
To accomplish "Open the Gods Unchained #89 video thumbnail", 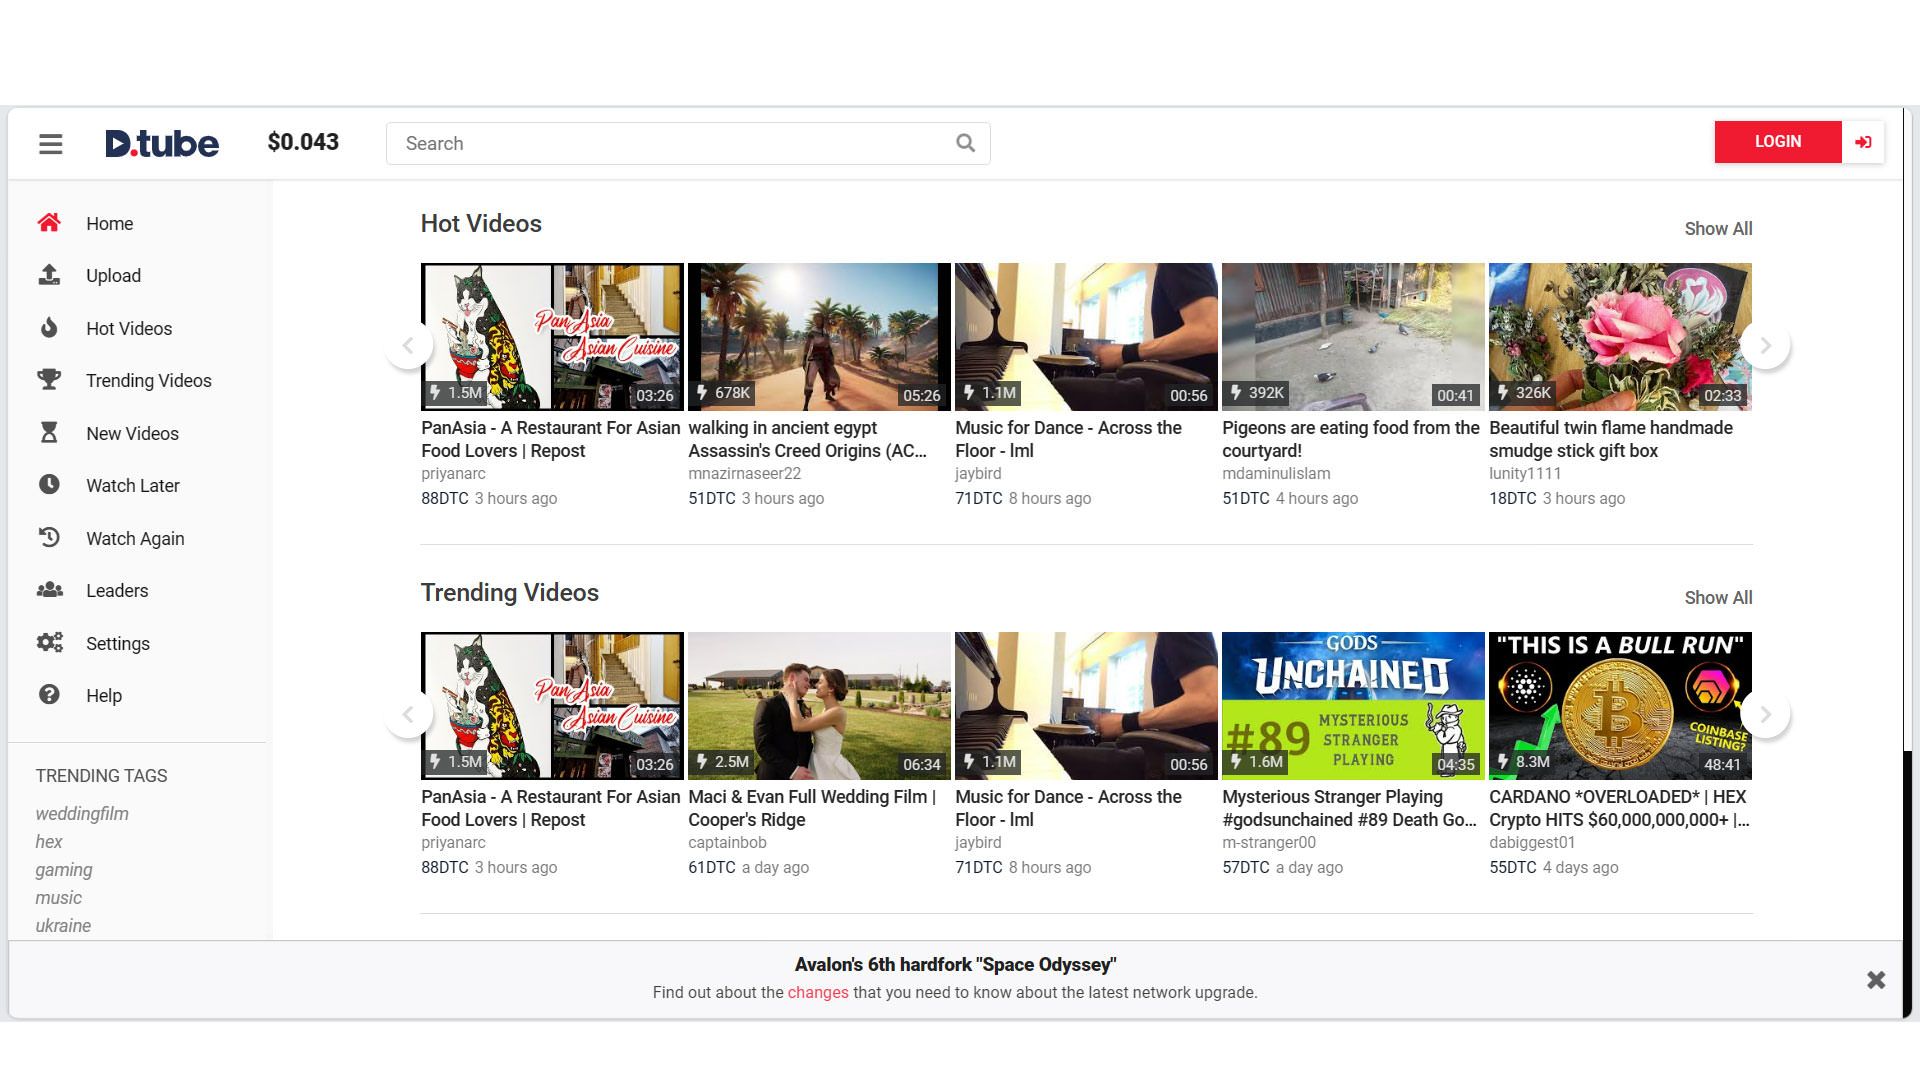I will click(x=1352, y=705).
